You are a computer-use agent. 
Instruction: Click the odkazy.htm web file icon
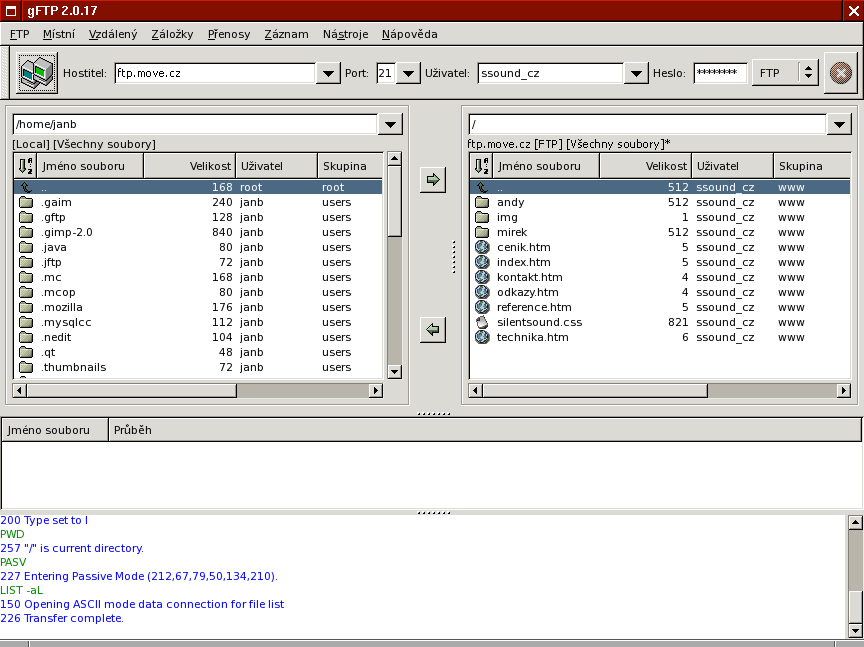click(x=482, y=292)
